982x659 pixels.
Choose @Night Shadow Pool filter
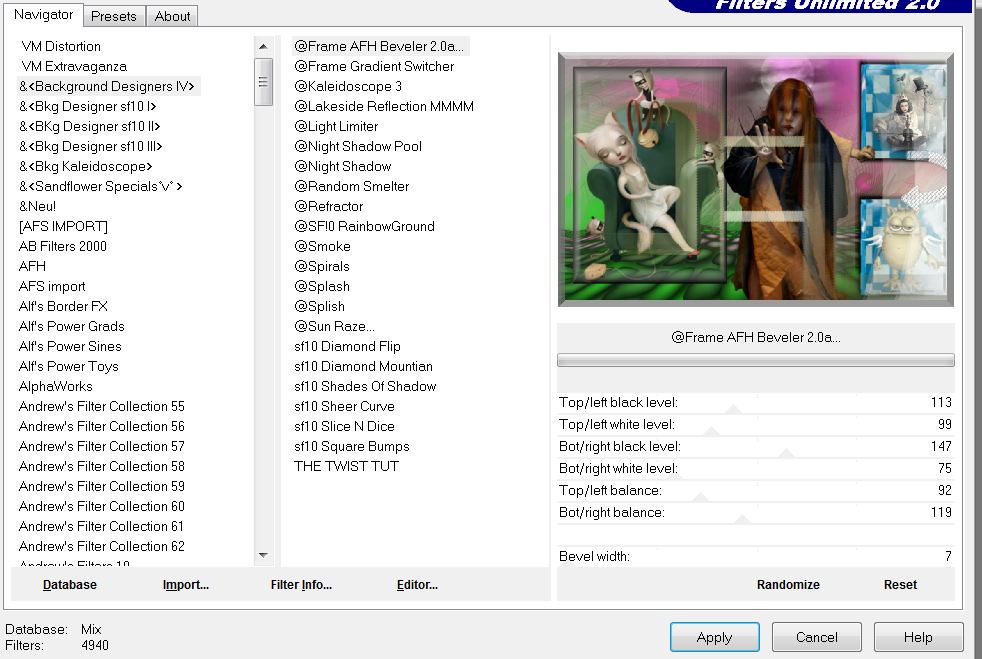tap(358, 147)
